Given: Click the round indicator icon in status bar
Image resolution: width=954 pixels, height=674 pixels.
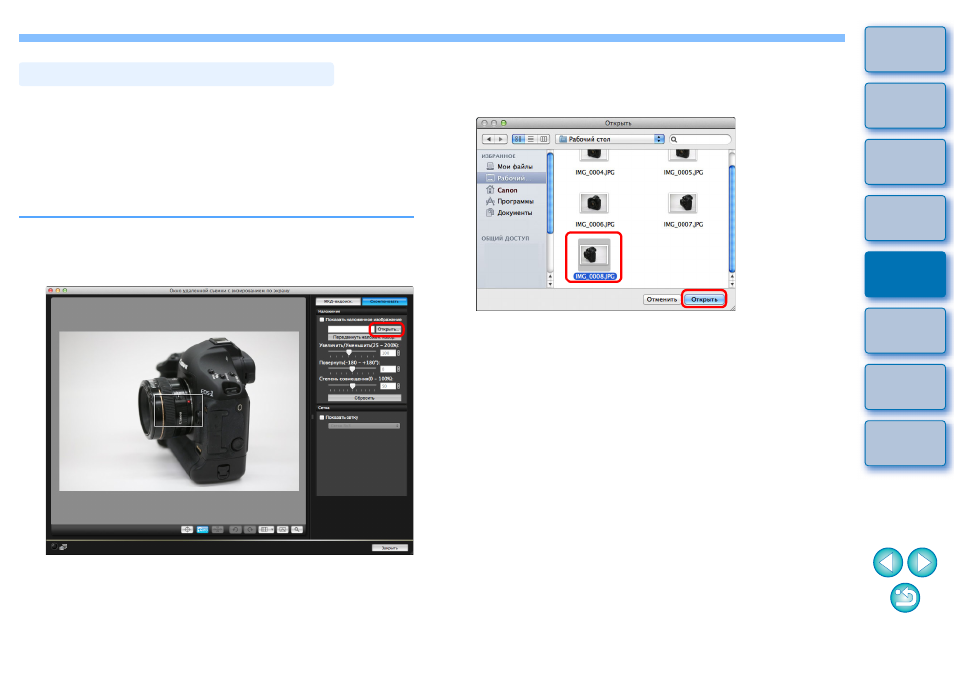Looking at the screenshot, I should [x=54, y=547].
